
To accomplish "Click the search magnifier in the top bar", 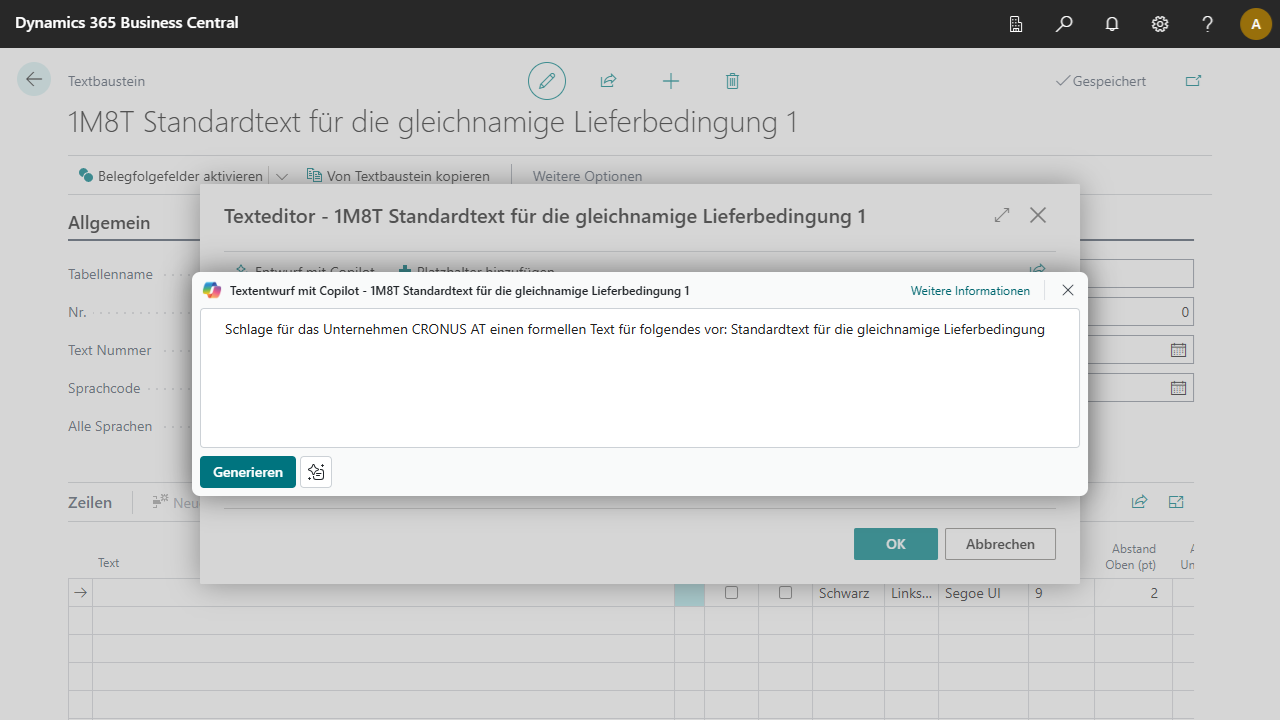I will coord(1064,24).
